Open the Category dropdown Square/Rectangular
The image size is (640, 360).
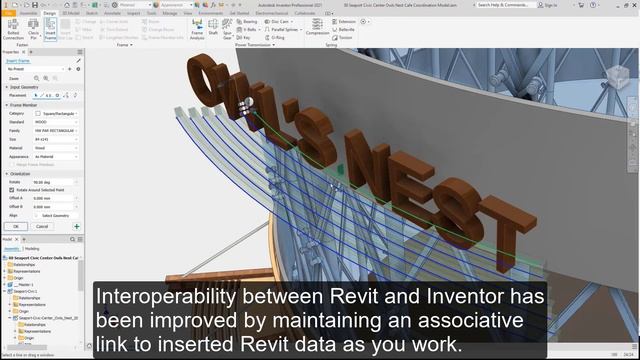[56, 113]
